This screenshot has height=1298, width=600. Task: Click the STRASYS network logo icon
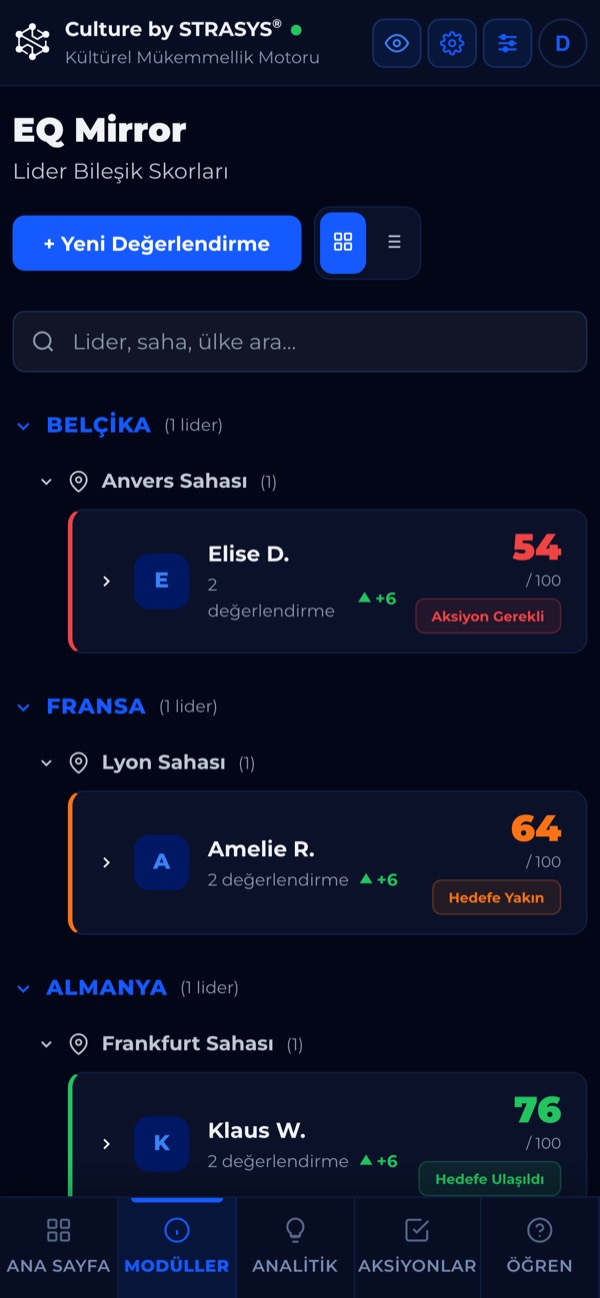coord(32,42)
